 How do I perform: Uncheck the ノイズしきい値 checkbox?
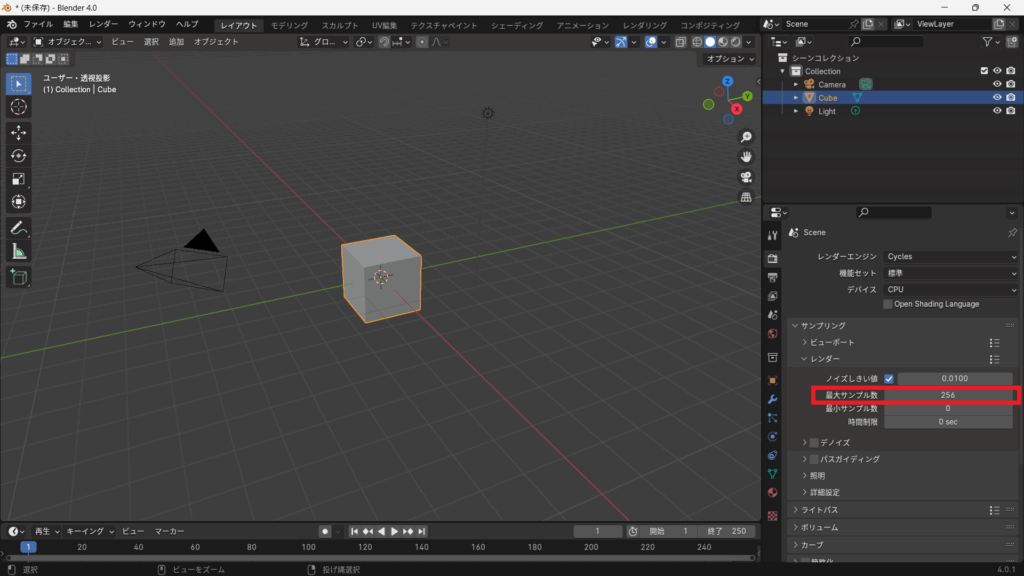click(x=888, y=379)
